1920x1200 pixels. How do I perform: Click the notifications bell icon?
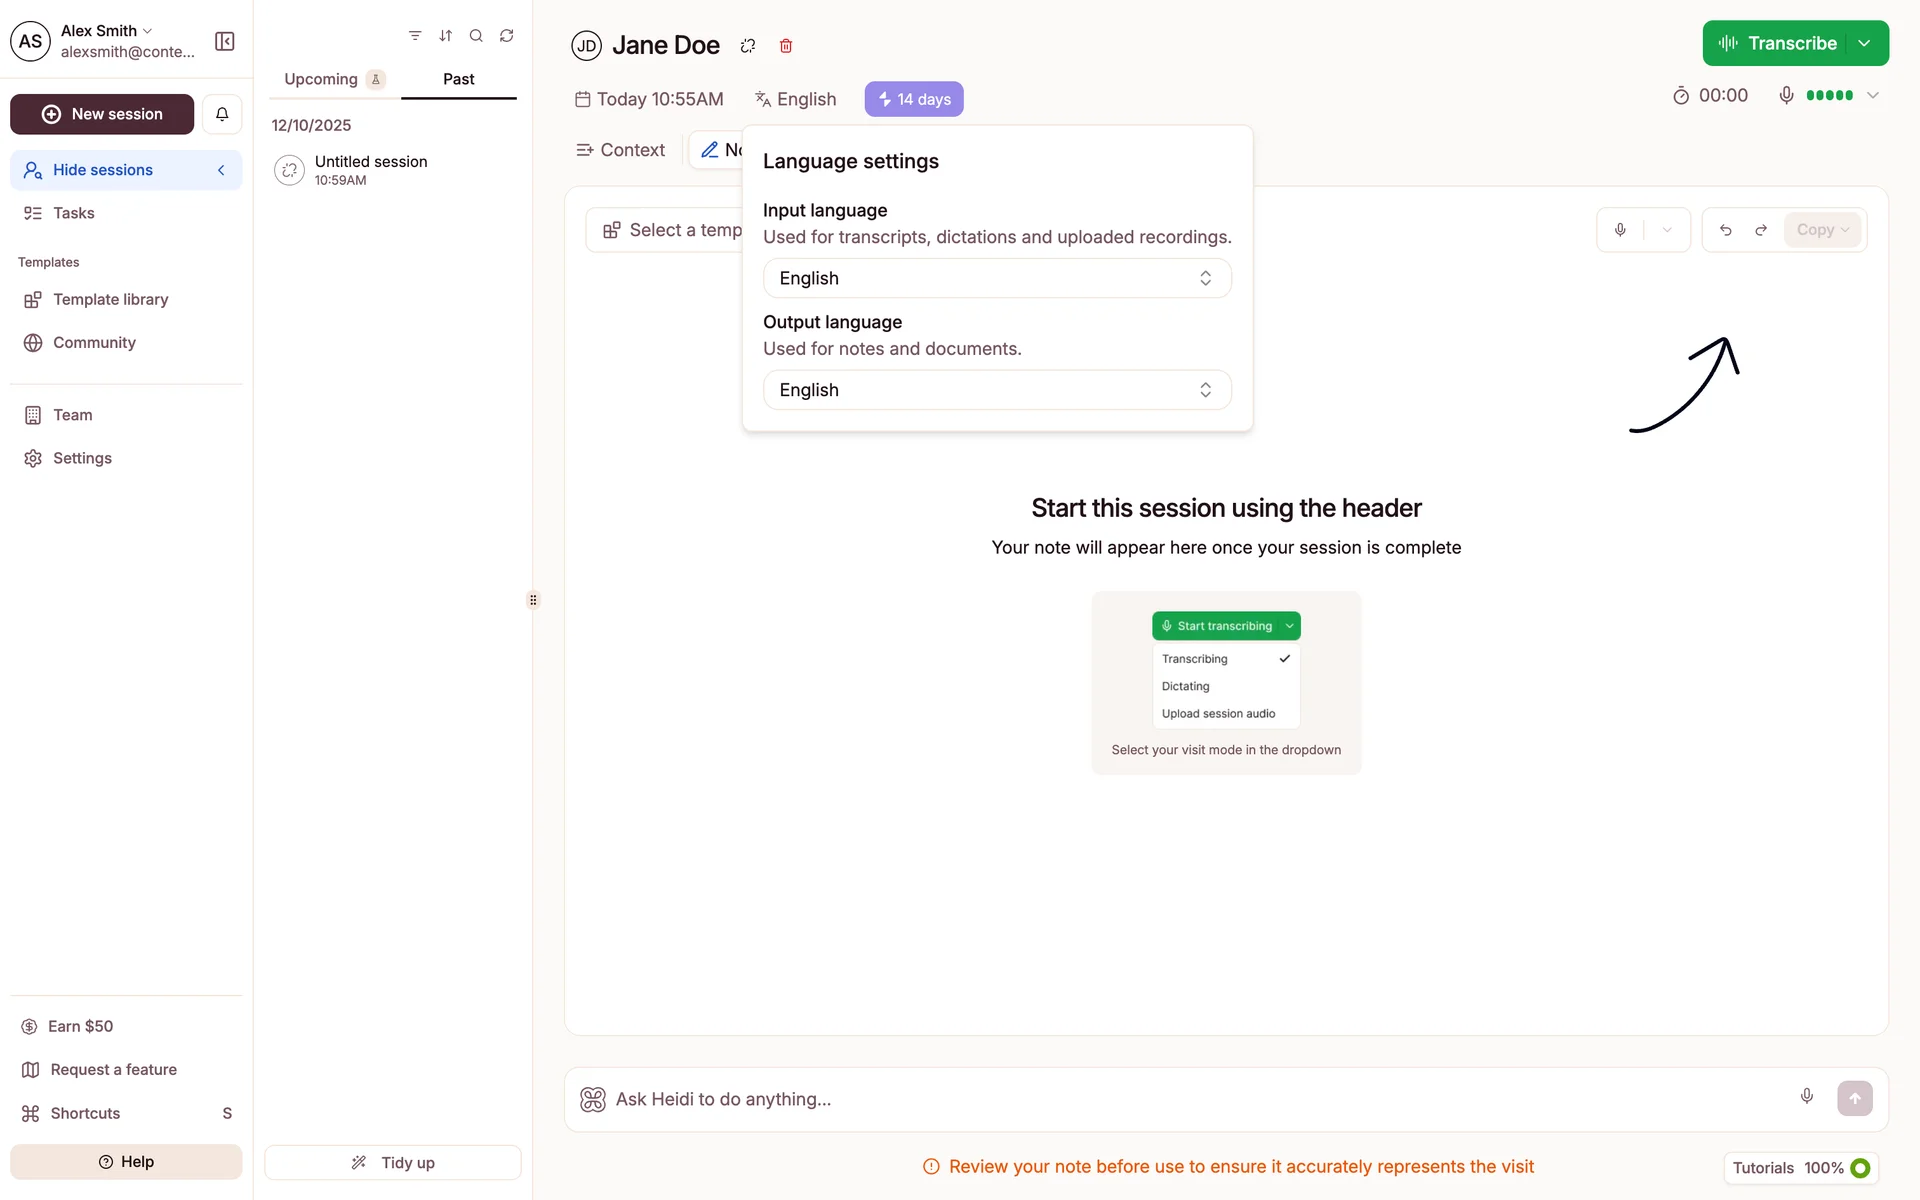pyautogui.click(x=222, y=114)
